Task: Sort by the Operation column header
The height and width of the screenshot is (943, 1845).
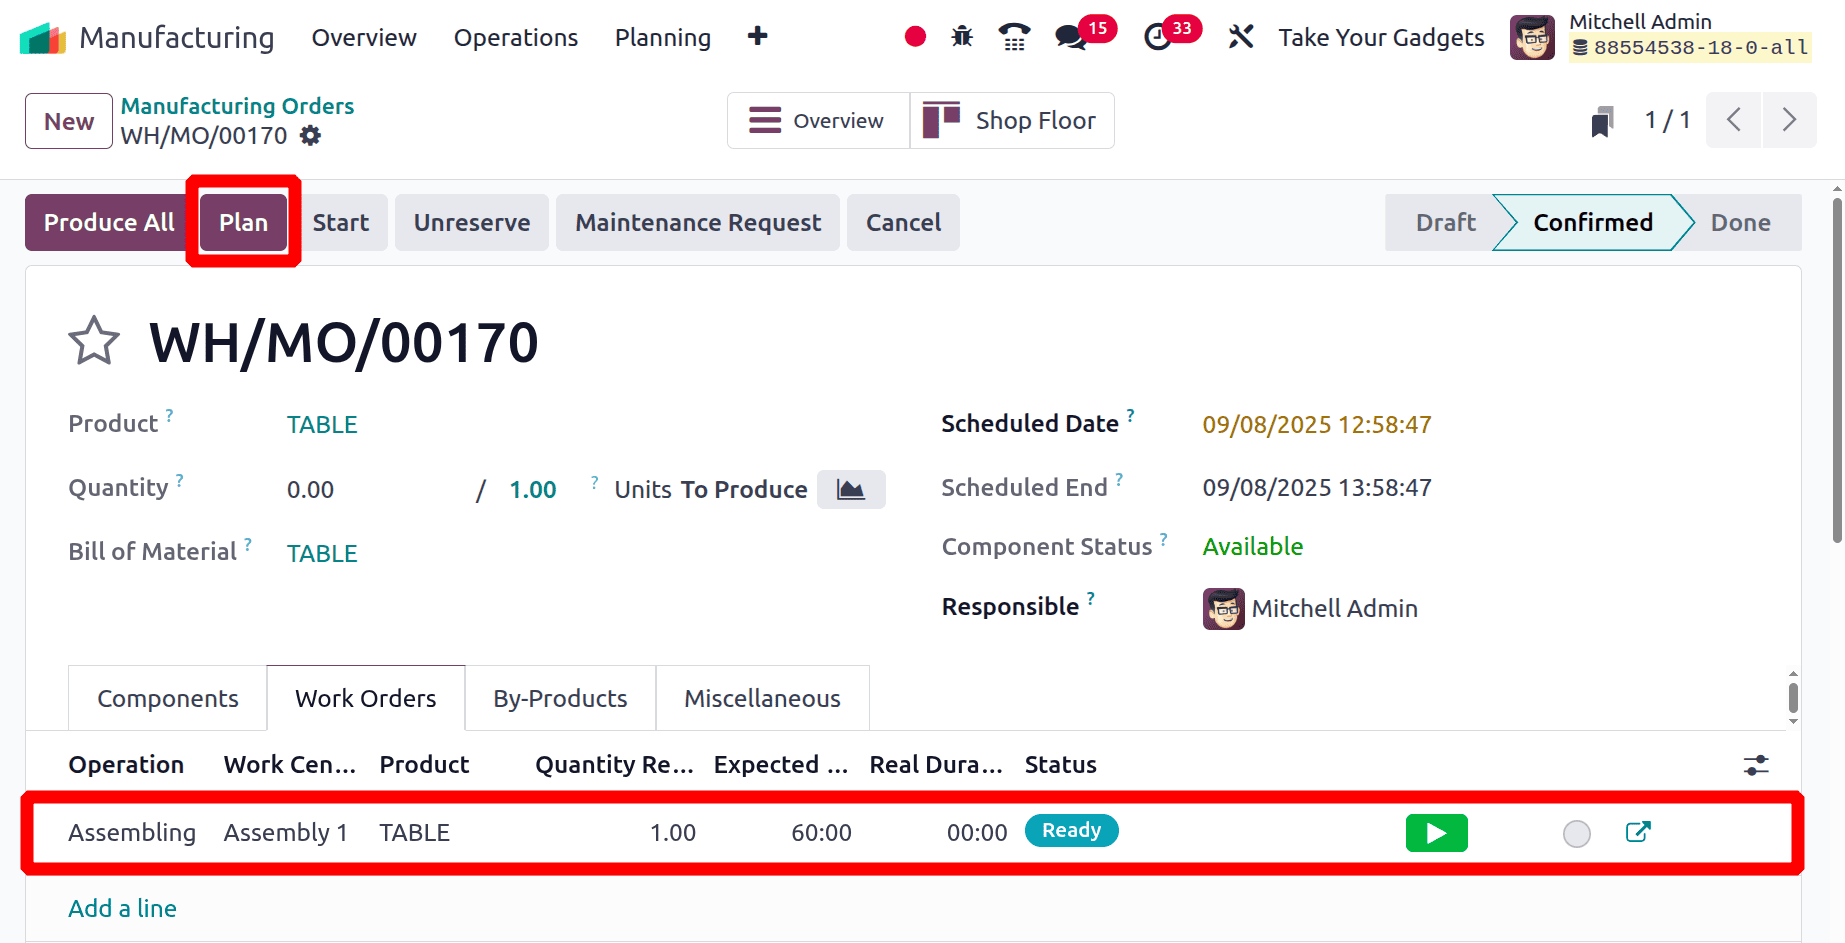Action: coord(126,765)
